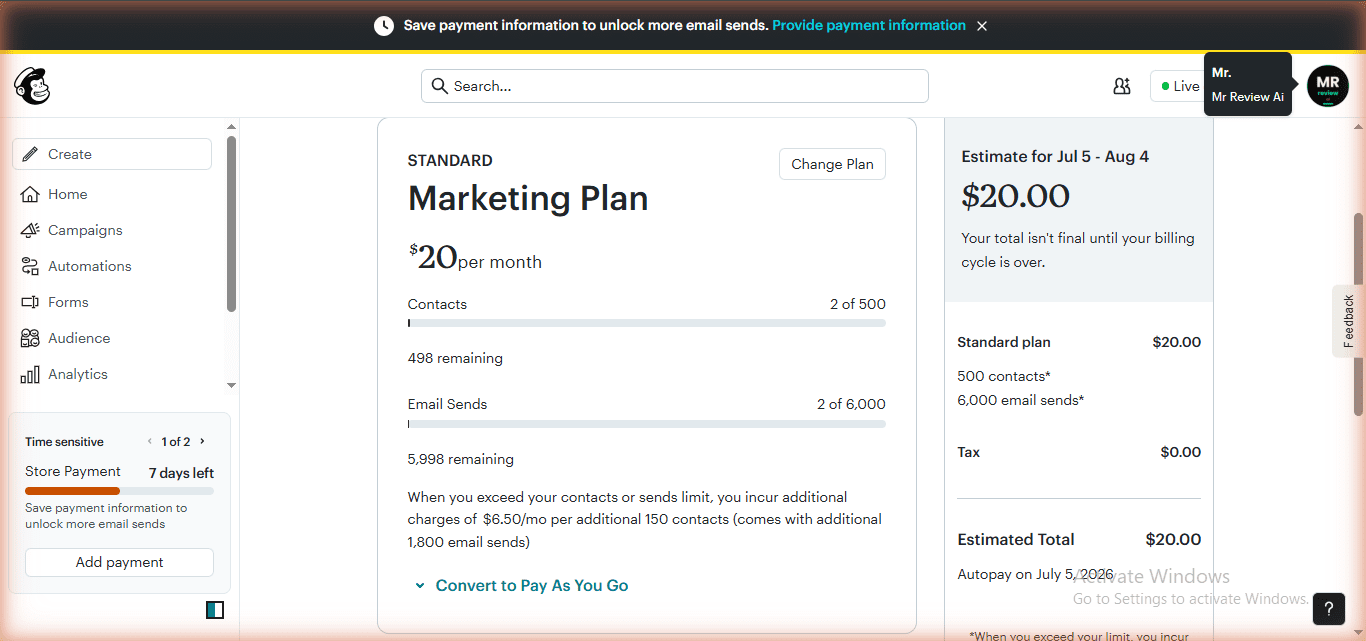Open the Feedback side tab

[x=1349, y=321]
